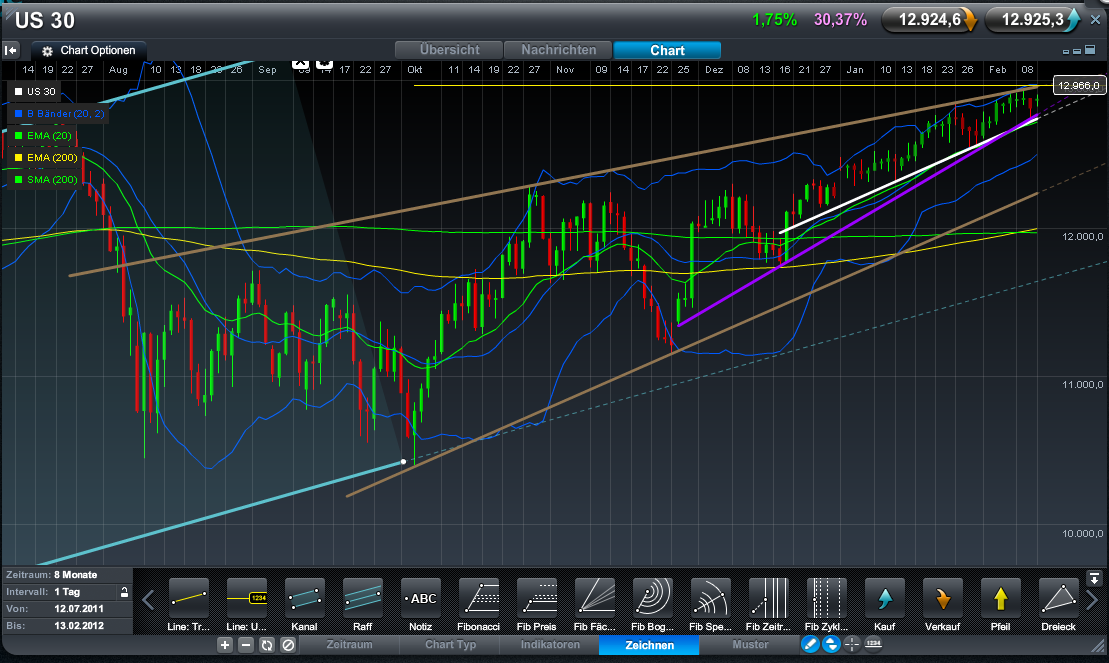Open the Intervall 1 Tag selector
The width and height of the screenshot is (1109, 663).
click(67, 592)
